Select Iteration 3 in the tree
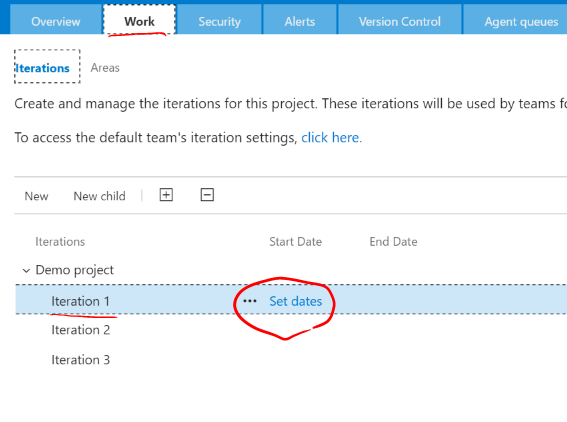Viewport: 567px width, 422px height. 81,360
